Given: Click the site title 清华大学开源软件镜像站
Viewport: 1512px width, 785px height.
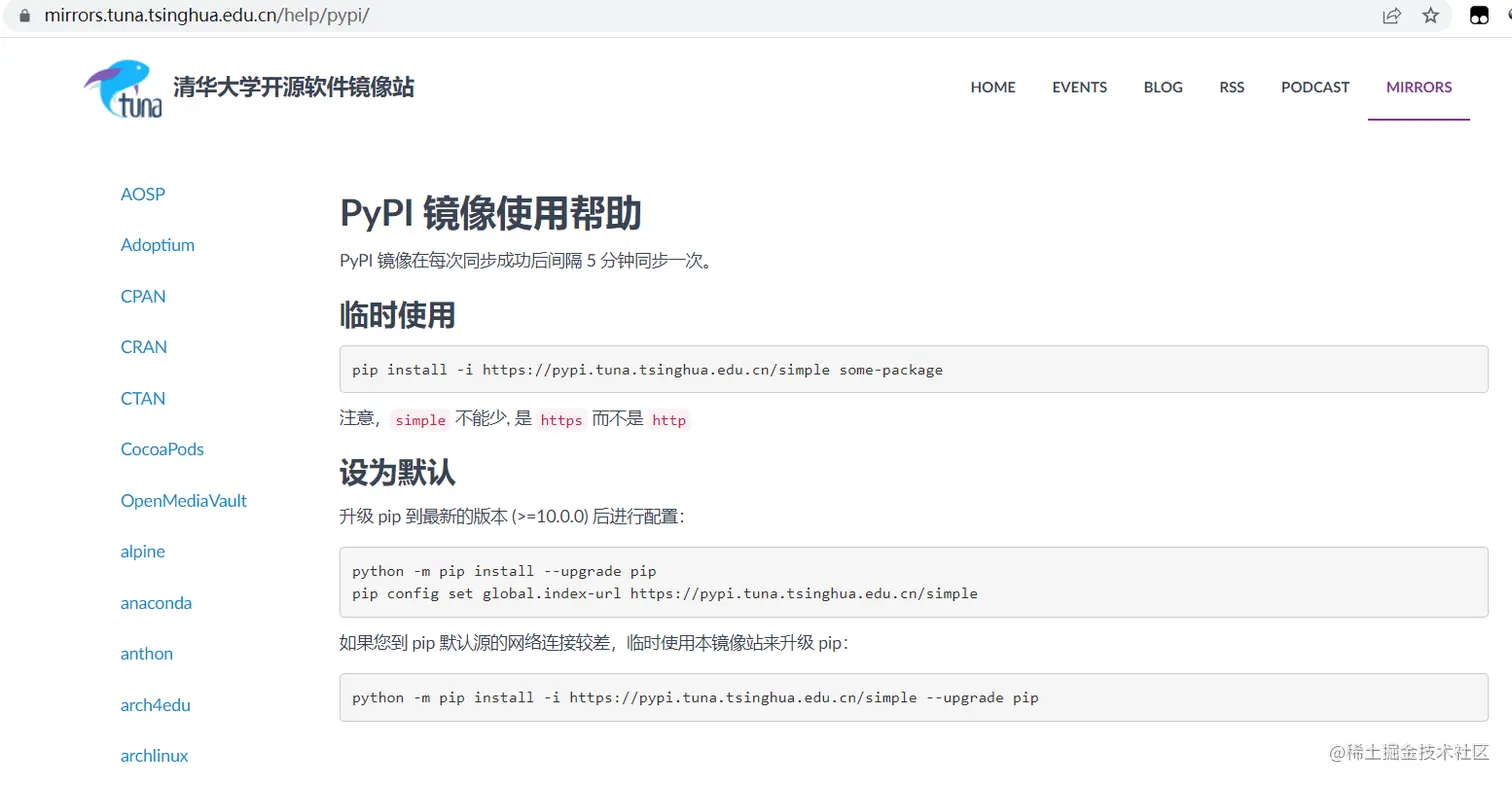Looking at the screenshot, I should (x=293, y=87).
